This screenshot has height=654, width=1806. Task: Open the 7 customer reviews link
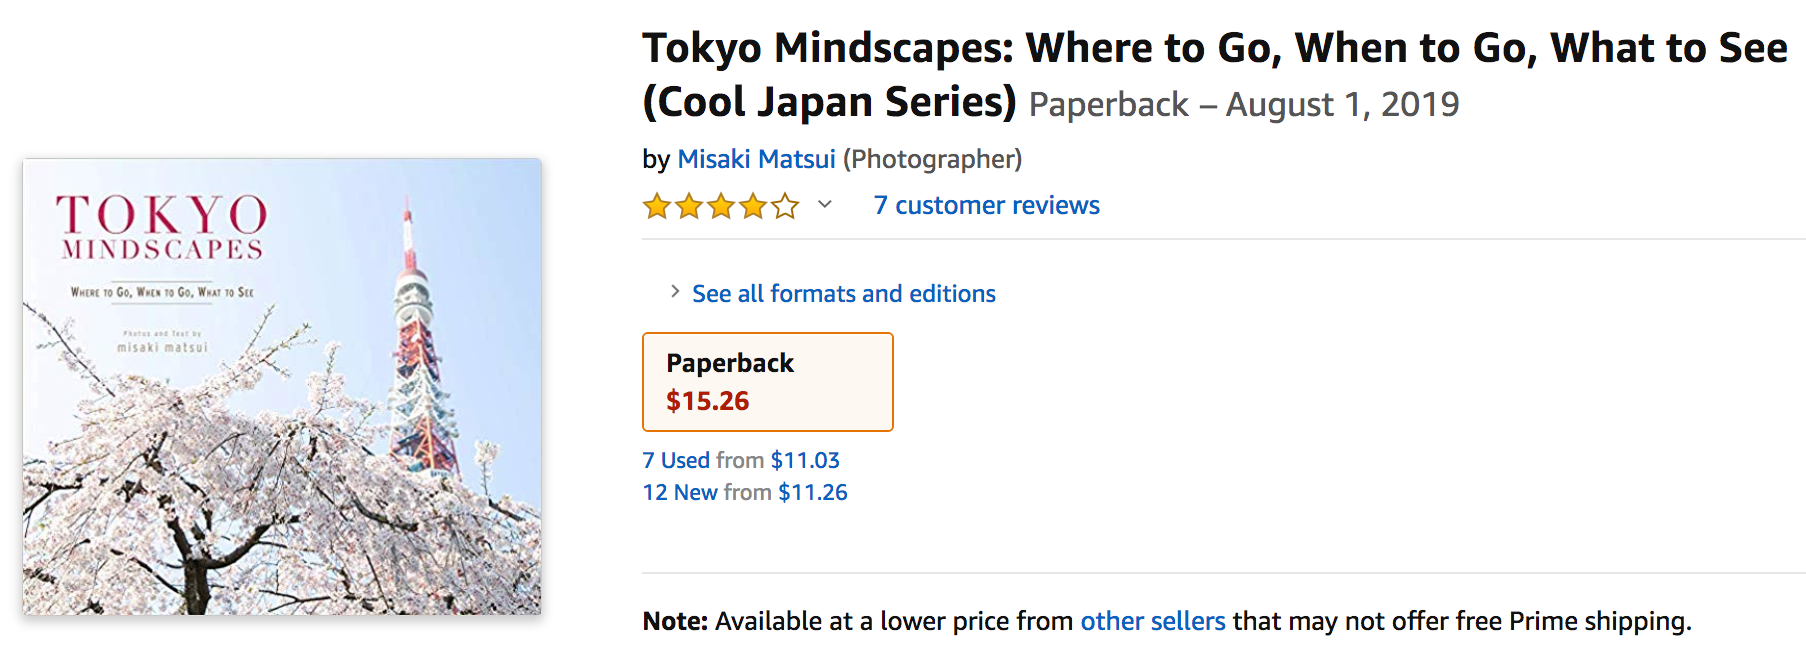click(986, 205)
